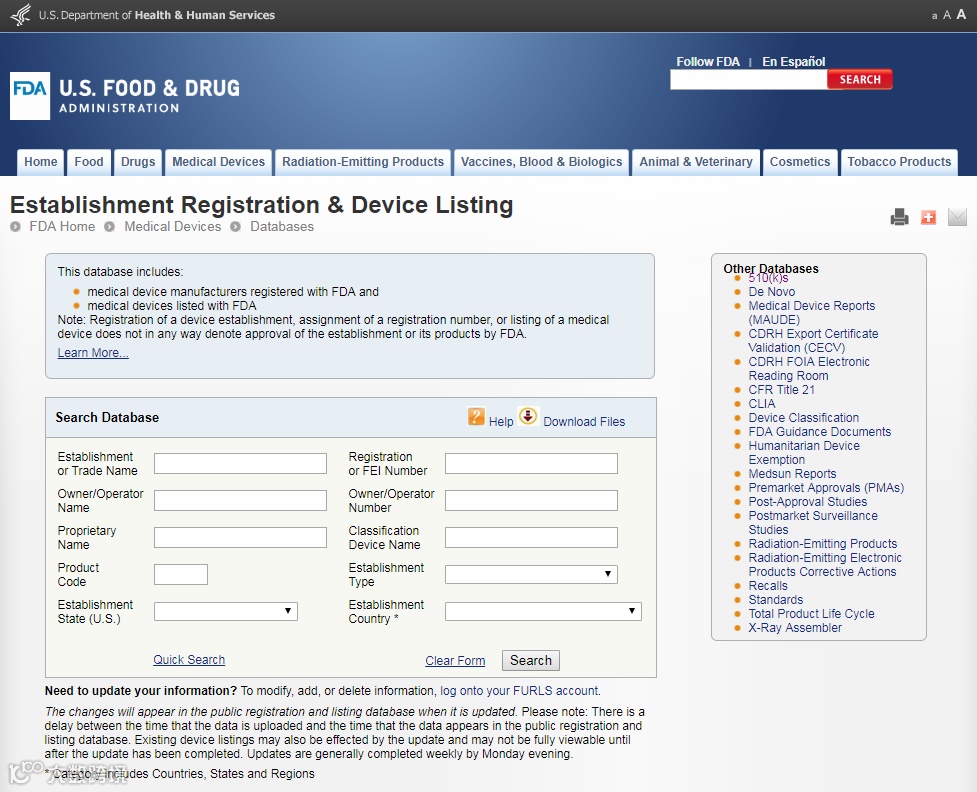Click the Owner/Operator Name field
Image resolution: width=977 pixels, height=792 pixels.
pyautogui.click(x=240, y=500)
